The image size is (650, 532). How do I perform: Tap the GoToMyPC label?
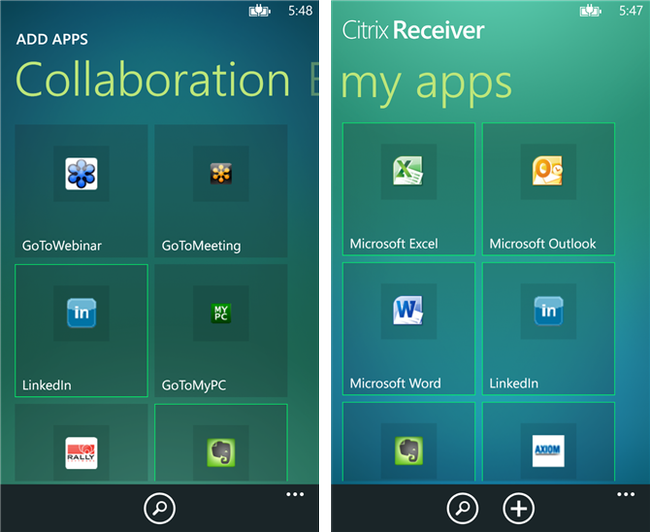(x=194, y=386)
